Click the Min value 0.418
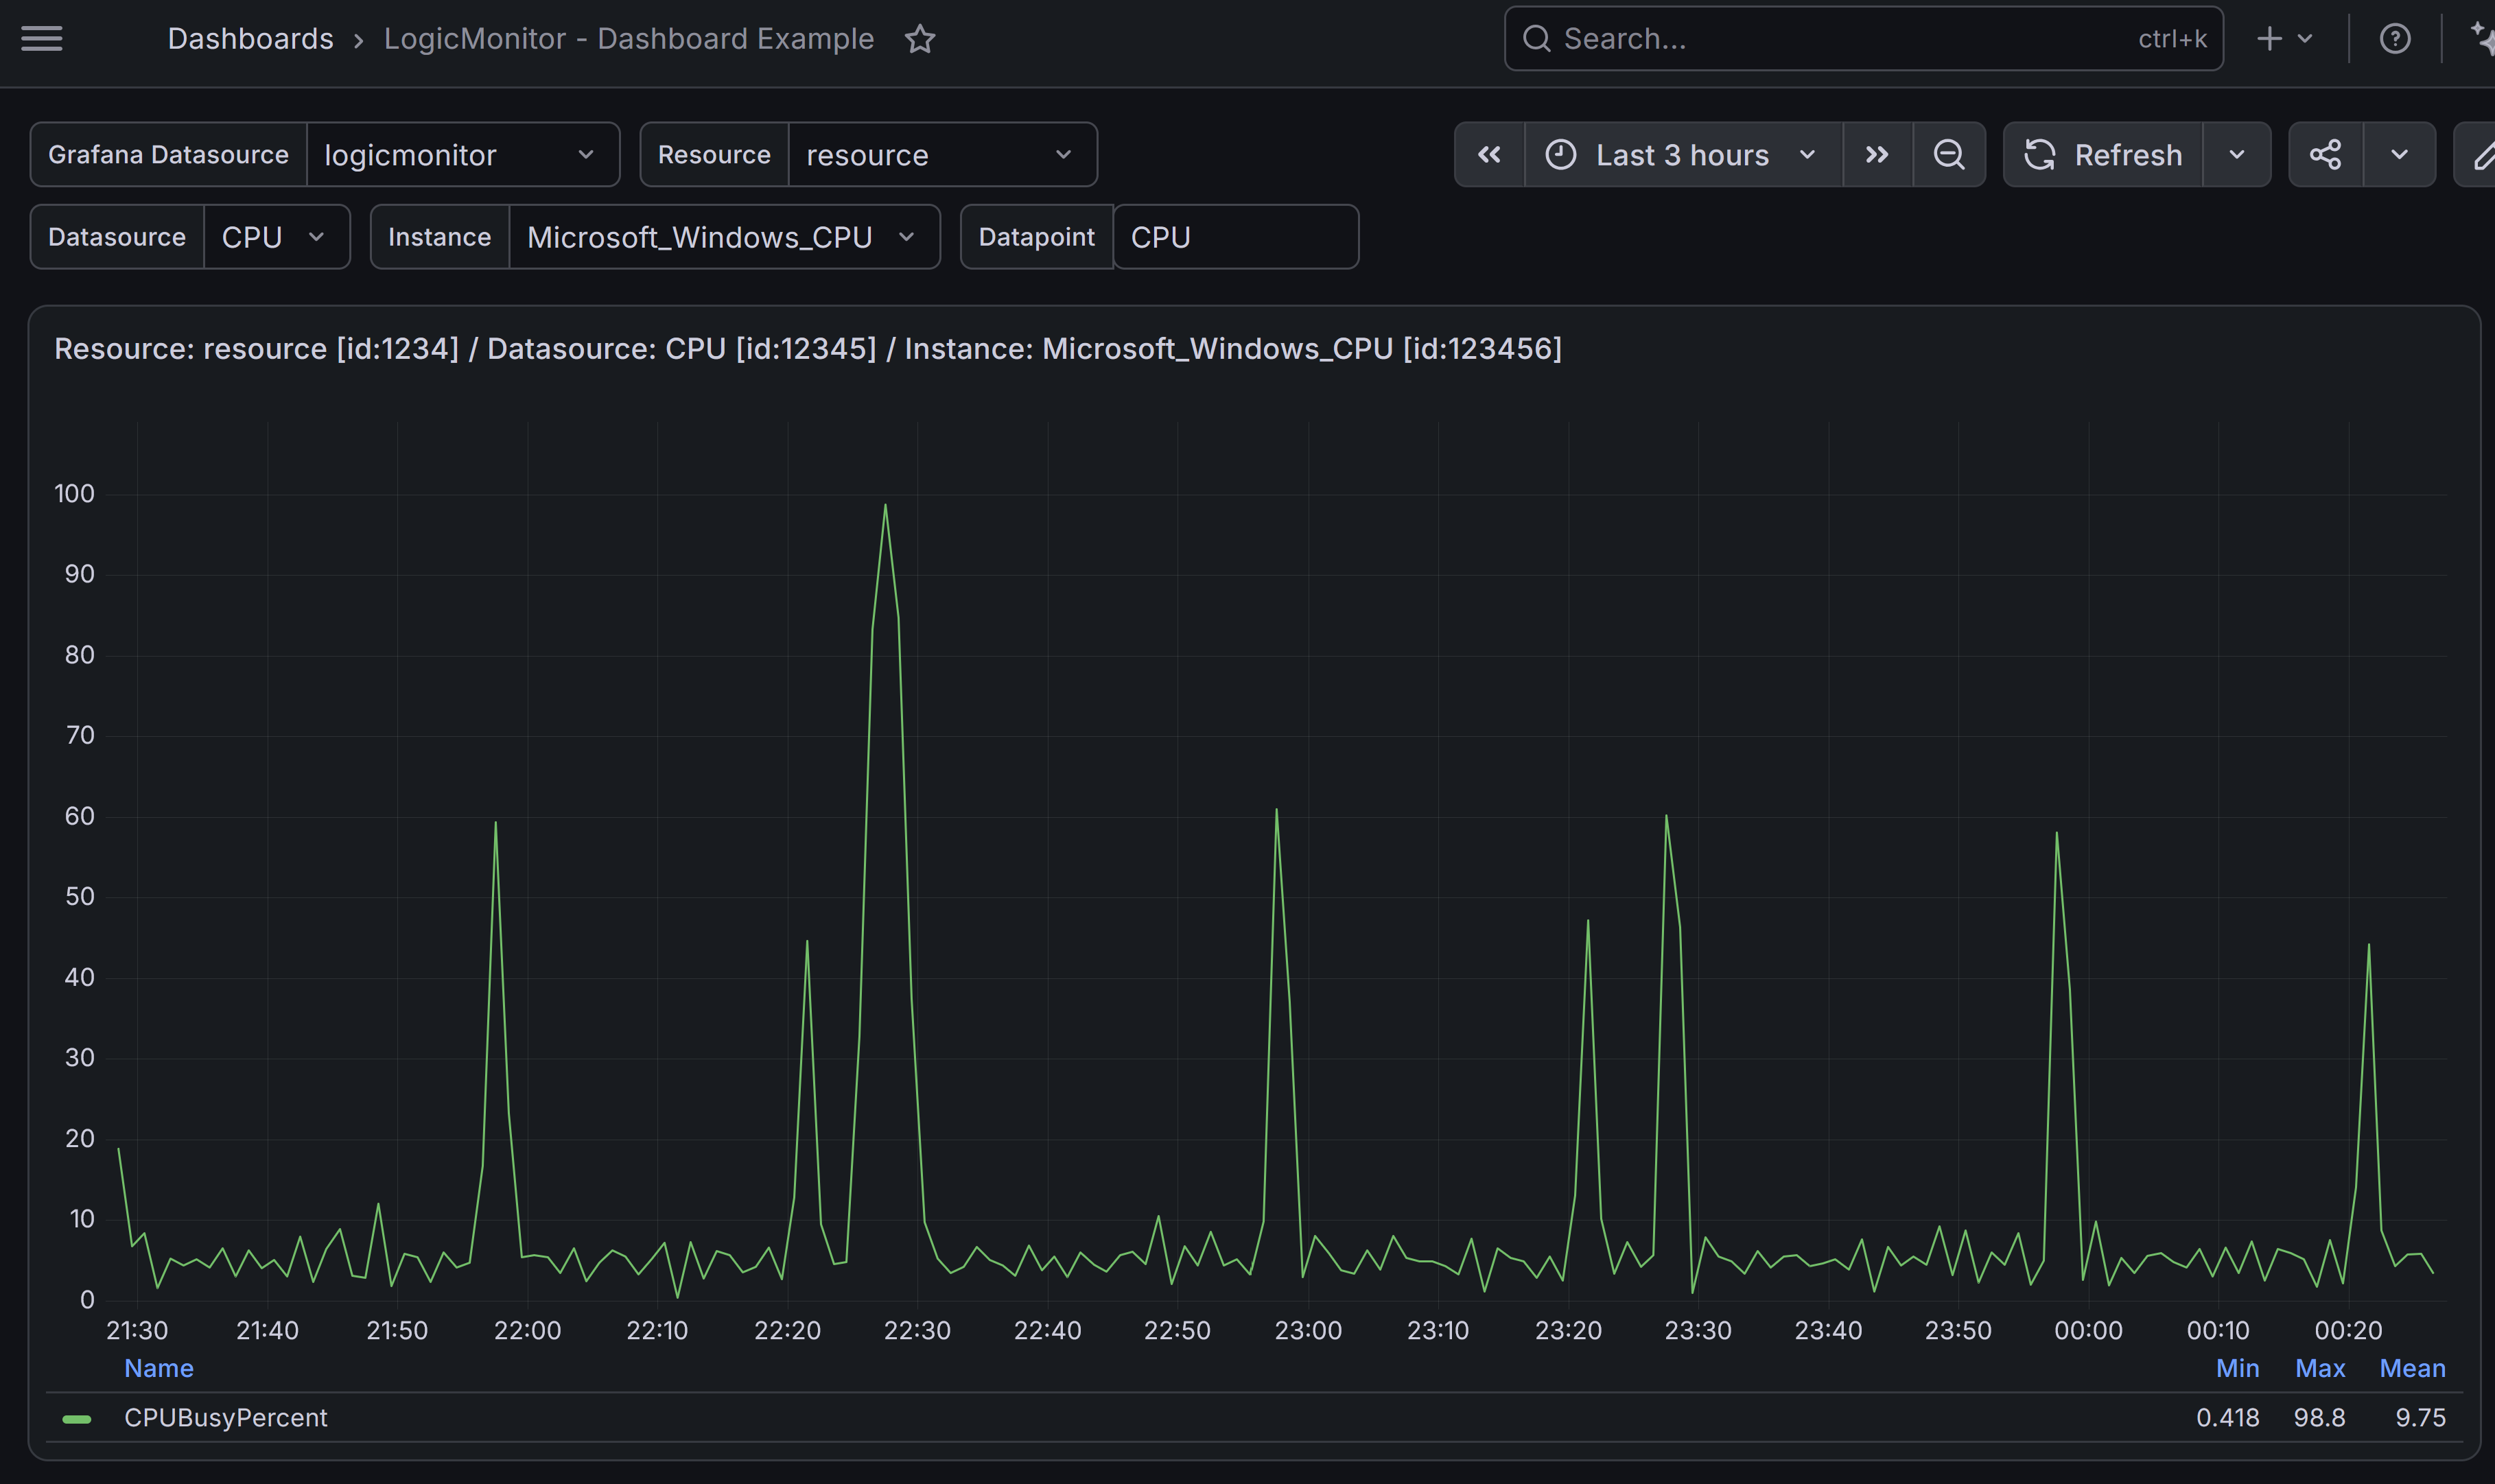This screenshot has width=2495, height=1484. click(x=2227, y=1418)
